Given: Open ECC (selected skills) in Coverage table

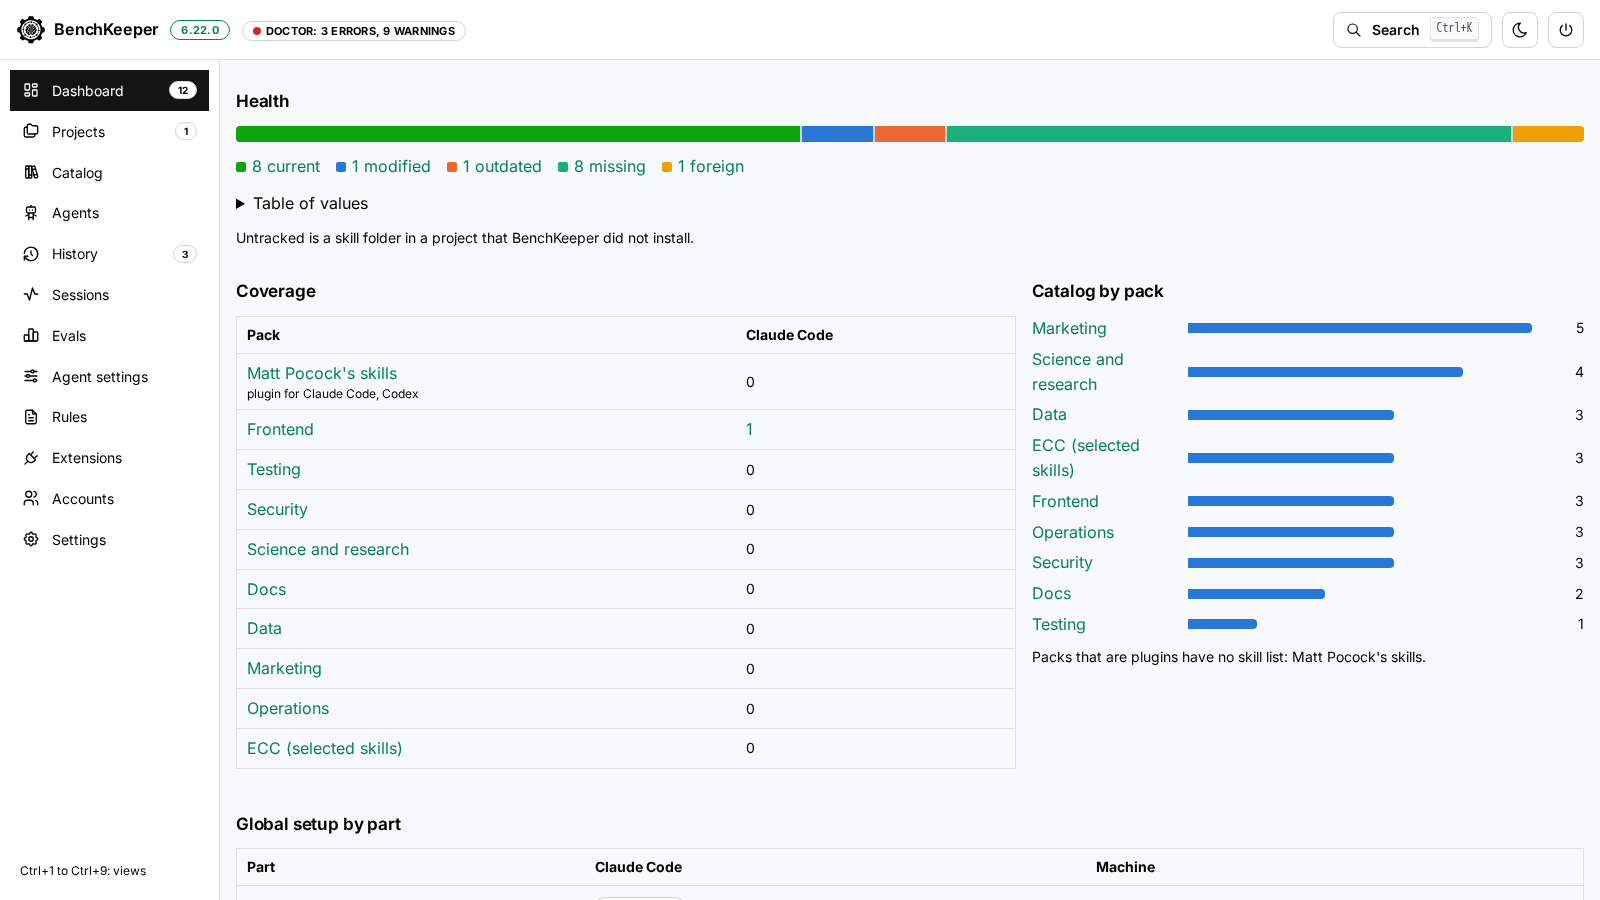Looking at the screenshot, I should [324, 748].
